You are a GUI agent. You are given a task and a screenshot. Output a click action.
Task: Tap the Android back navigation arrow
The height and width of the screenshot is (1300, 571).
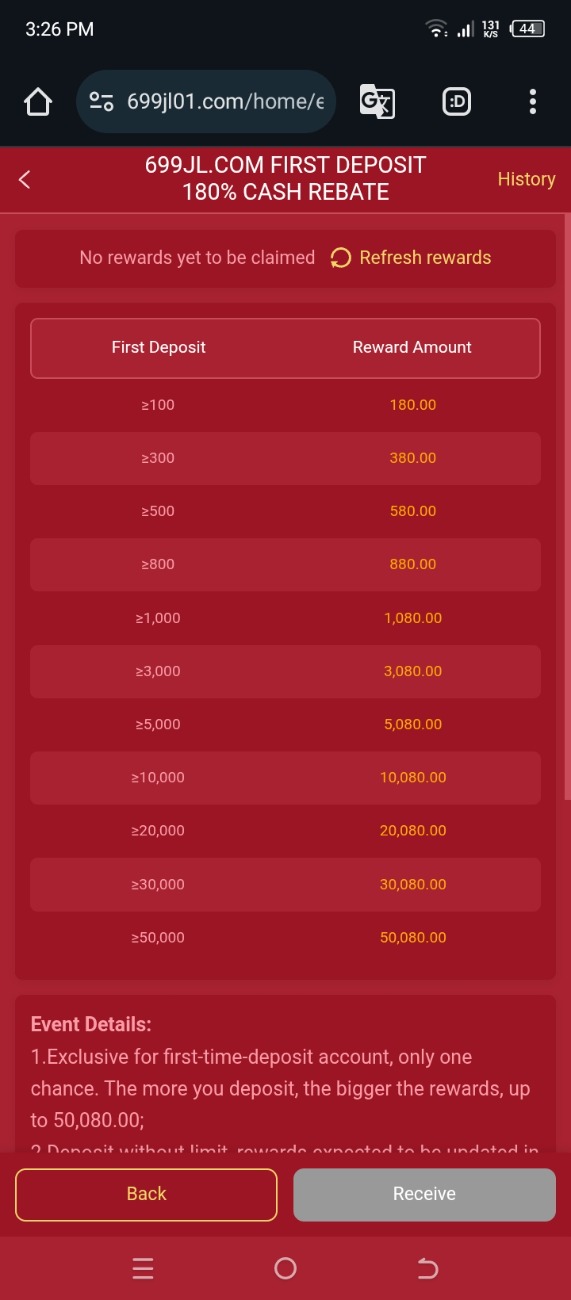(428, 1269)
